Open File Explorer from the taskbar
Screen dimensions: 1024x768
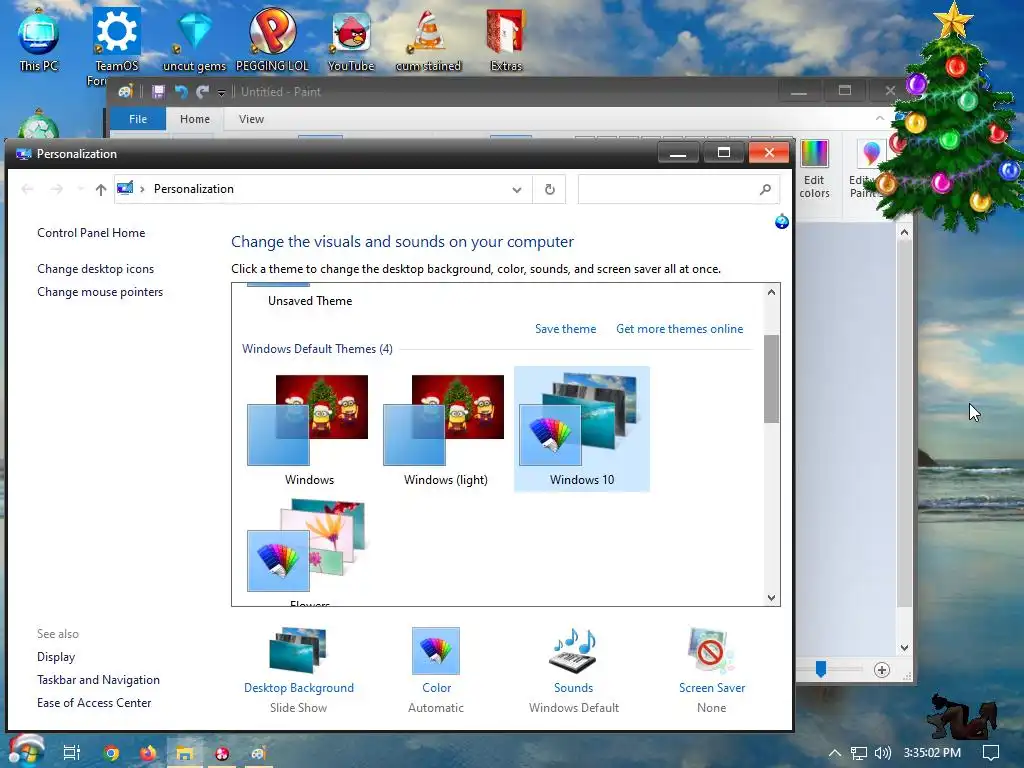click(x=184, y=753)
